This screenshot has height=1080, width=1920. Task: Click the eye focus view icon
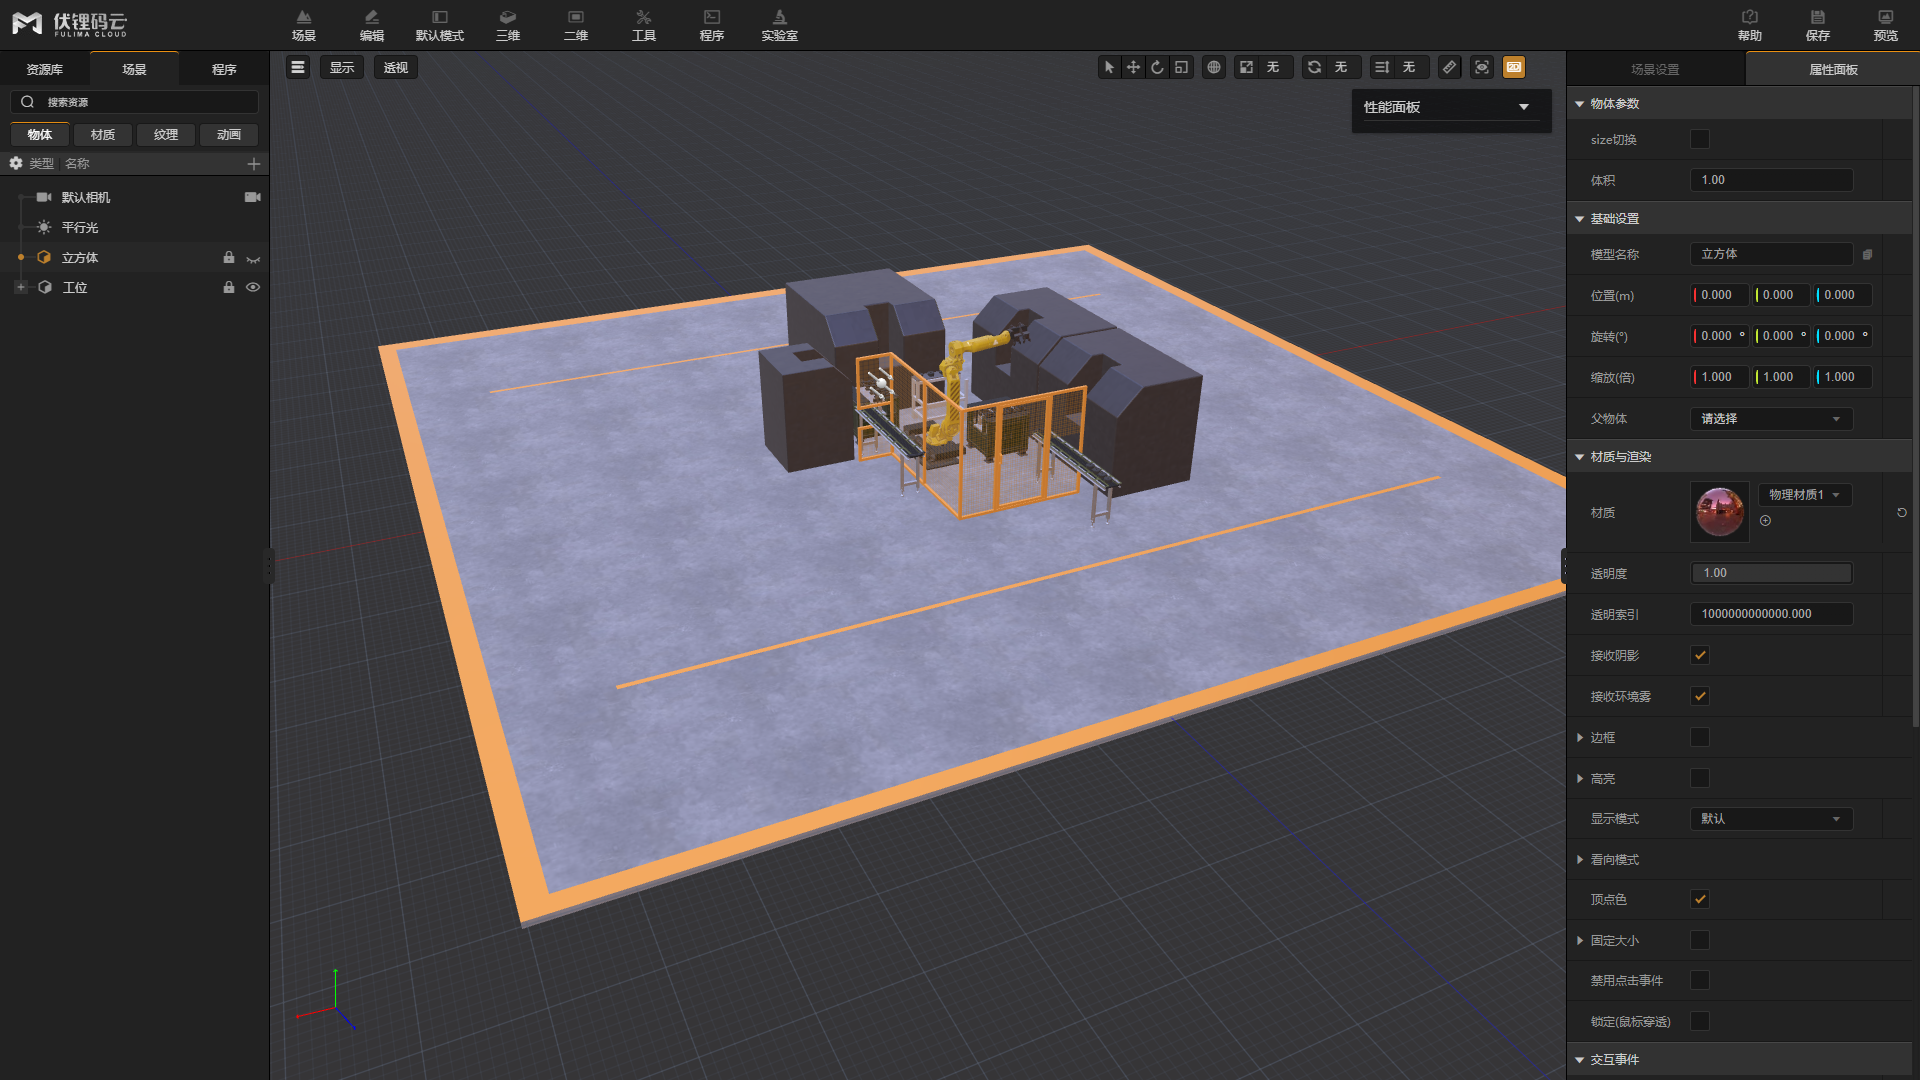coord(1482,67)
